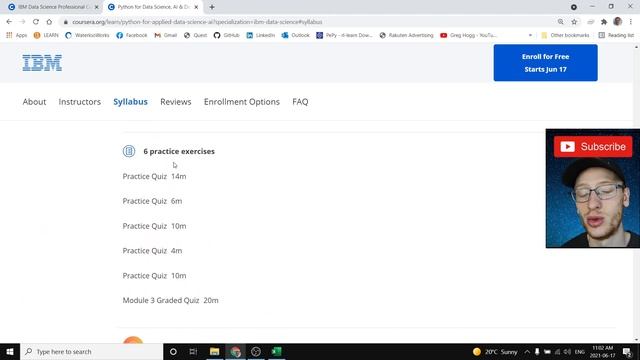Open the LEARN bookmark
The image size is (640, 360).
pos(46,36)
